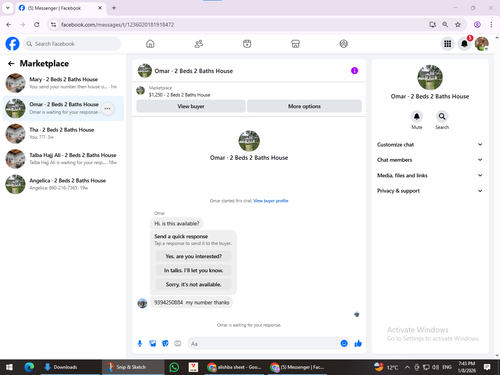Mute this conversation with the bell
The width and height of the screenshot is (500, 375).
coord(417,116)
